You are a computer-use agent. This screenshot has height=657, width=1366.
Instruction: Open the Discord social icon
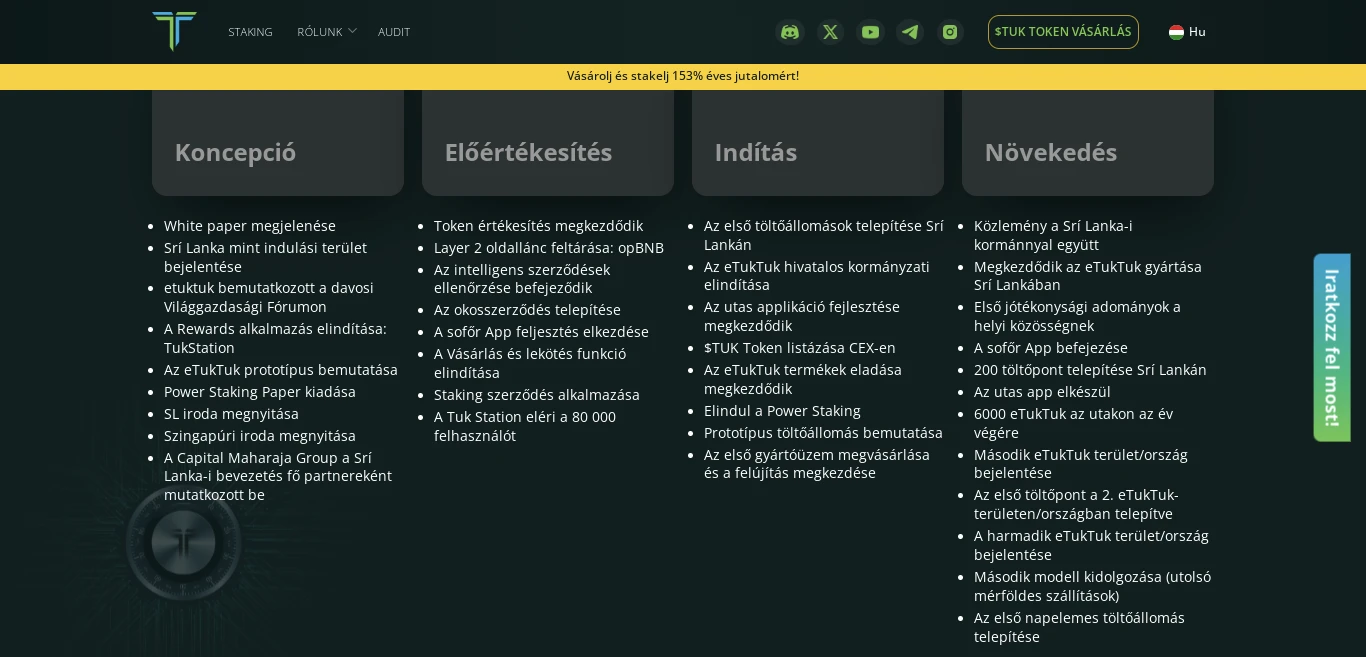790,32
